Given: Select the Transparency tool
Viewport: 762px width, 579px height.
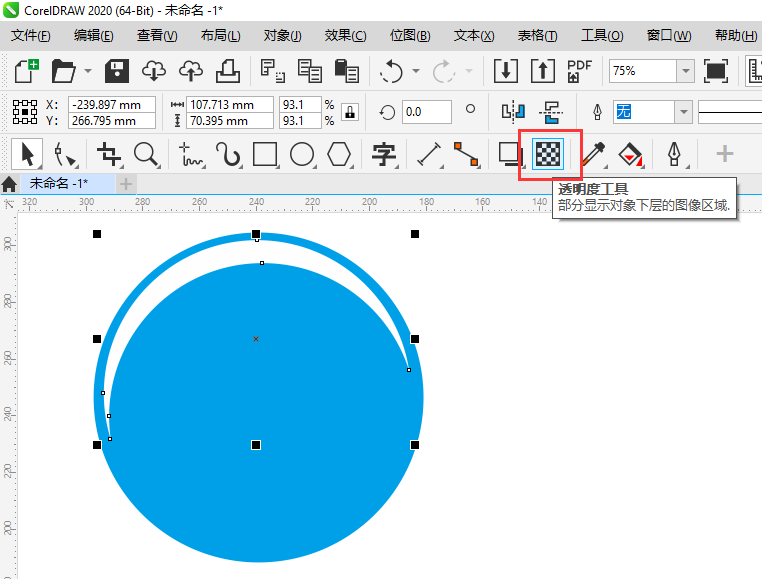Looking at the screenshot, I should pyautogui.click(x=548, y=154).
